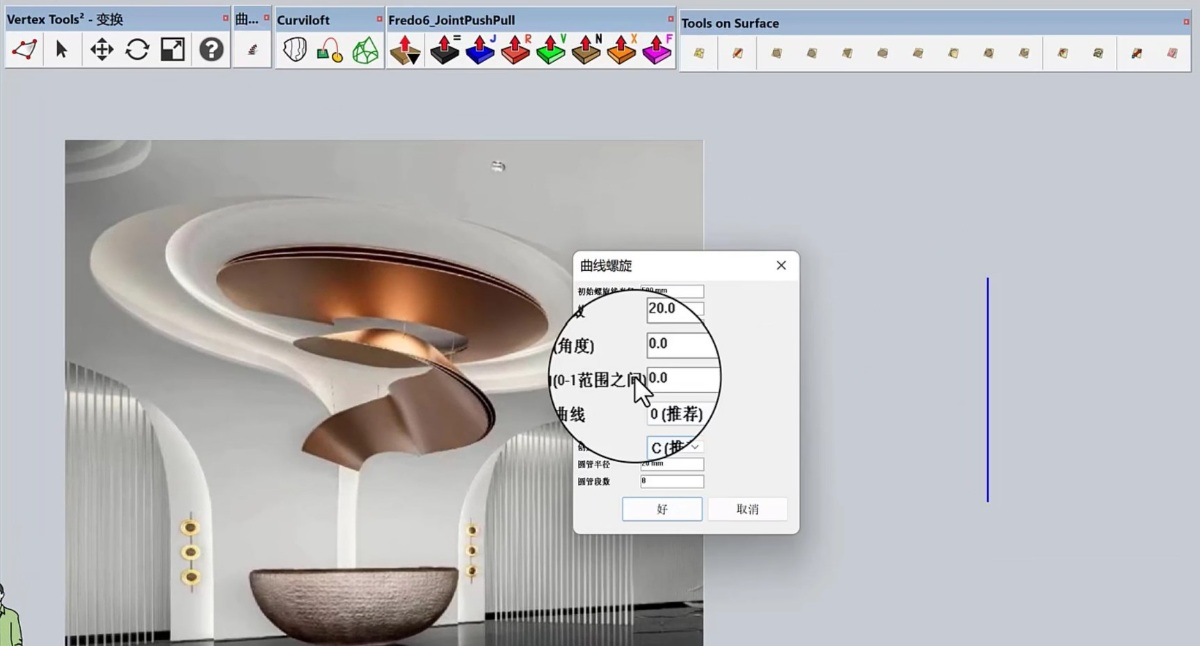Select the blue vertical line in viewport

pyautogui.click(x=987, y=390)
